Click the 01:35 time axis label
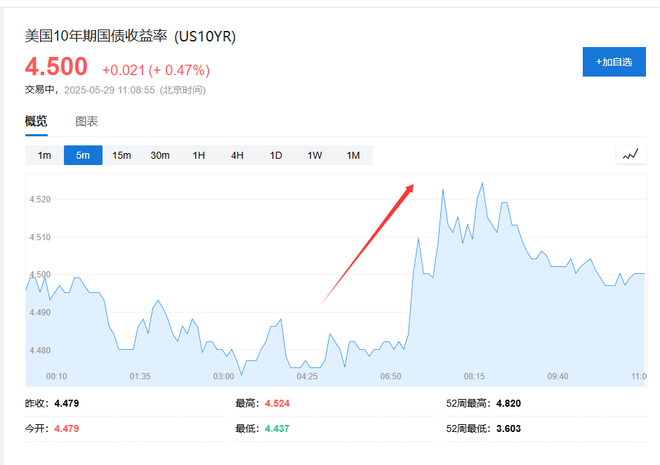 coord(140,376)
